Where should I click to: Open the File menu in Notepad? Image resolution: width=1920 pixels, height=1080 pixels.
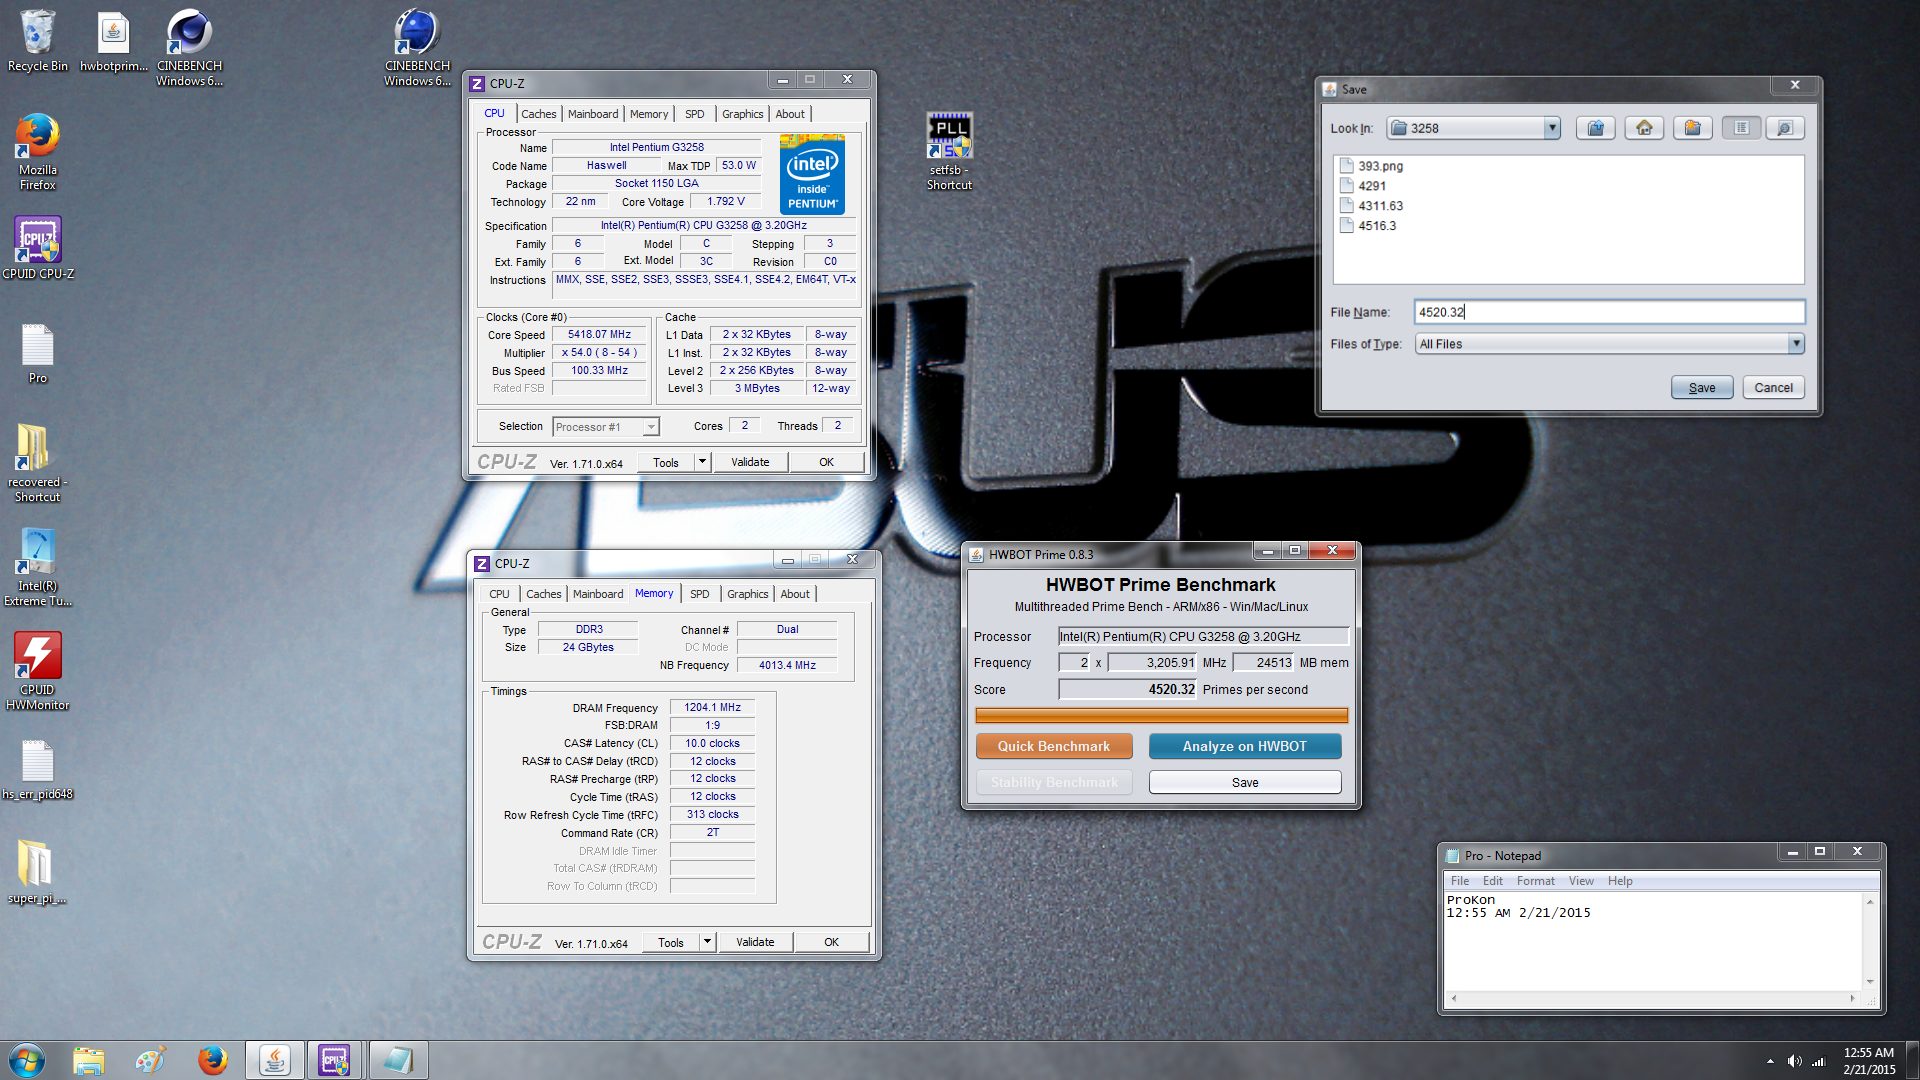point(1460,881)
